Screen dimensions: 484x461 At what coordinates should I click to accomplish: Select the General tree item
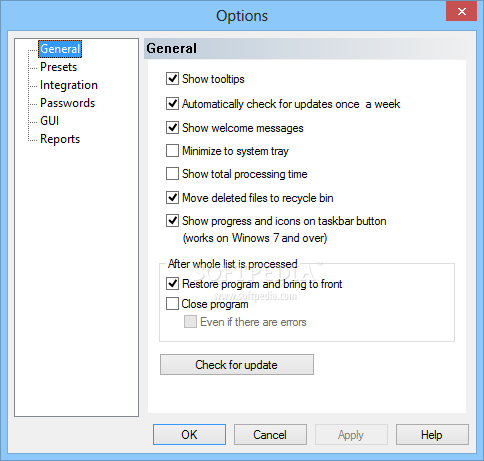(x=60, y=49)
